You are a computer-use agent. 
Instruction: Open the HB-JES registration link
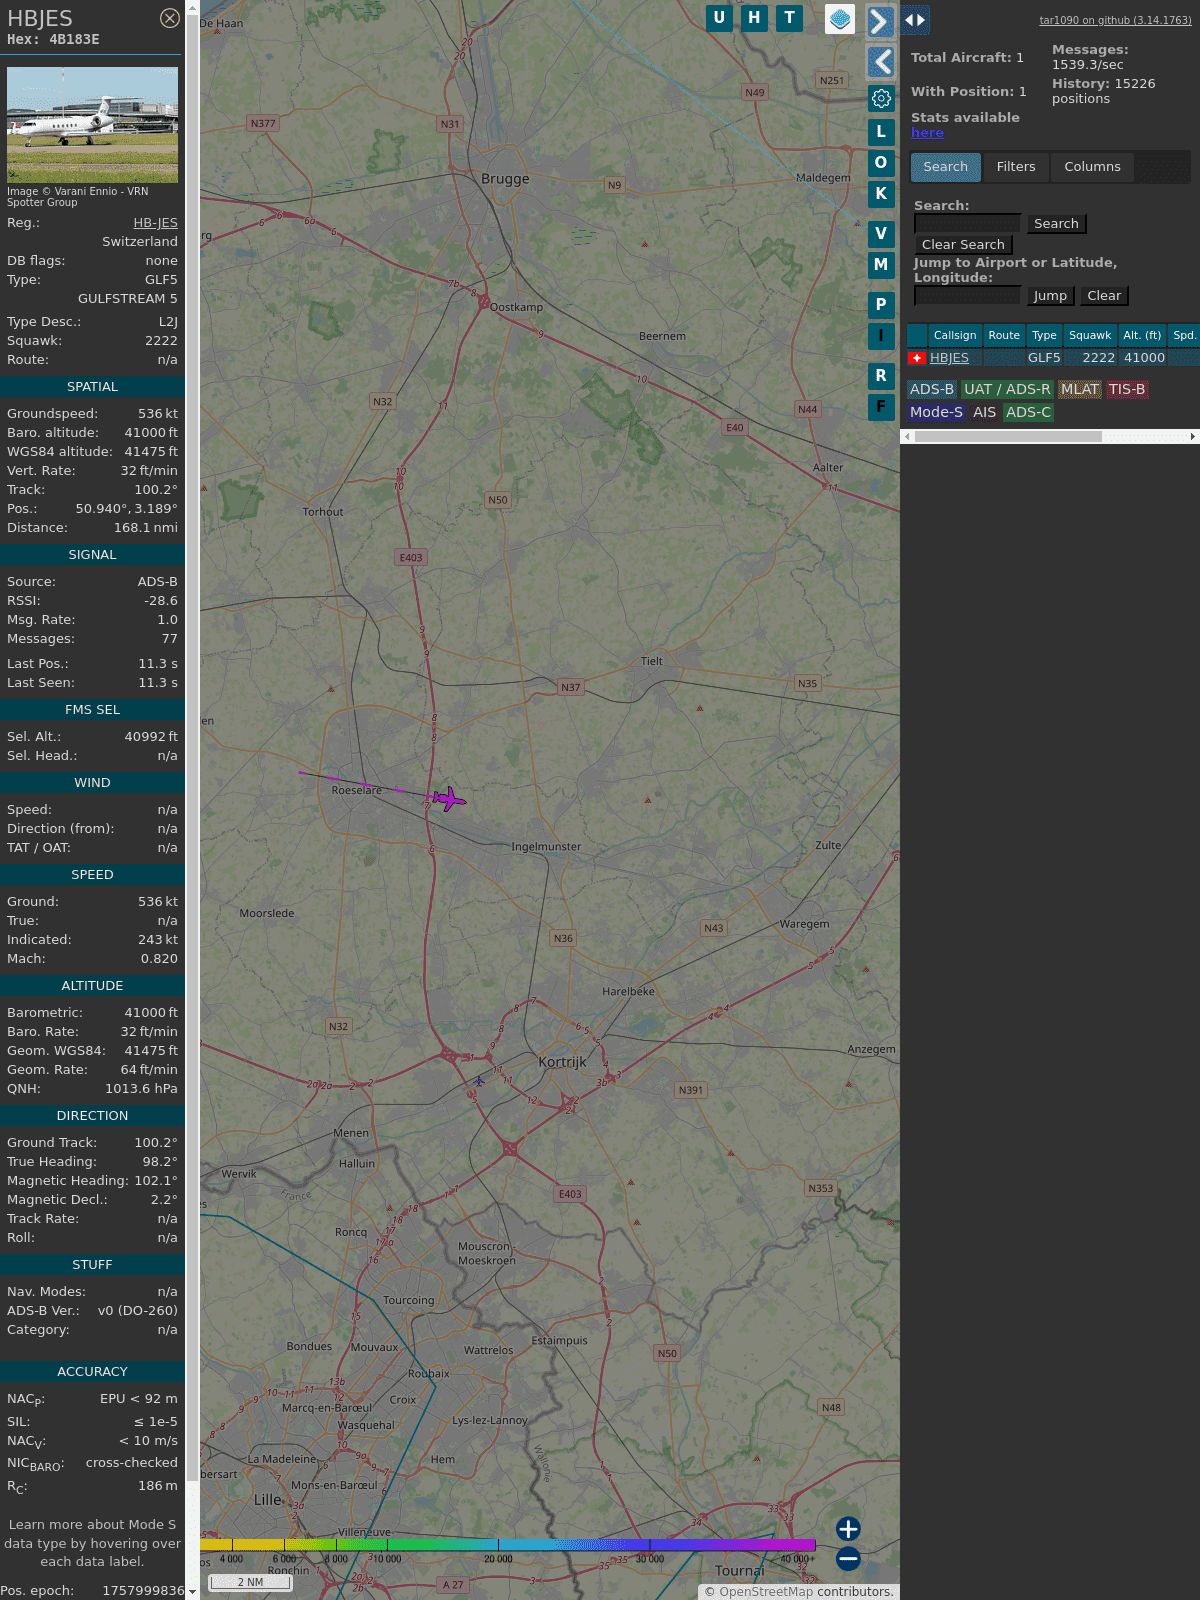coord(155,223)
